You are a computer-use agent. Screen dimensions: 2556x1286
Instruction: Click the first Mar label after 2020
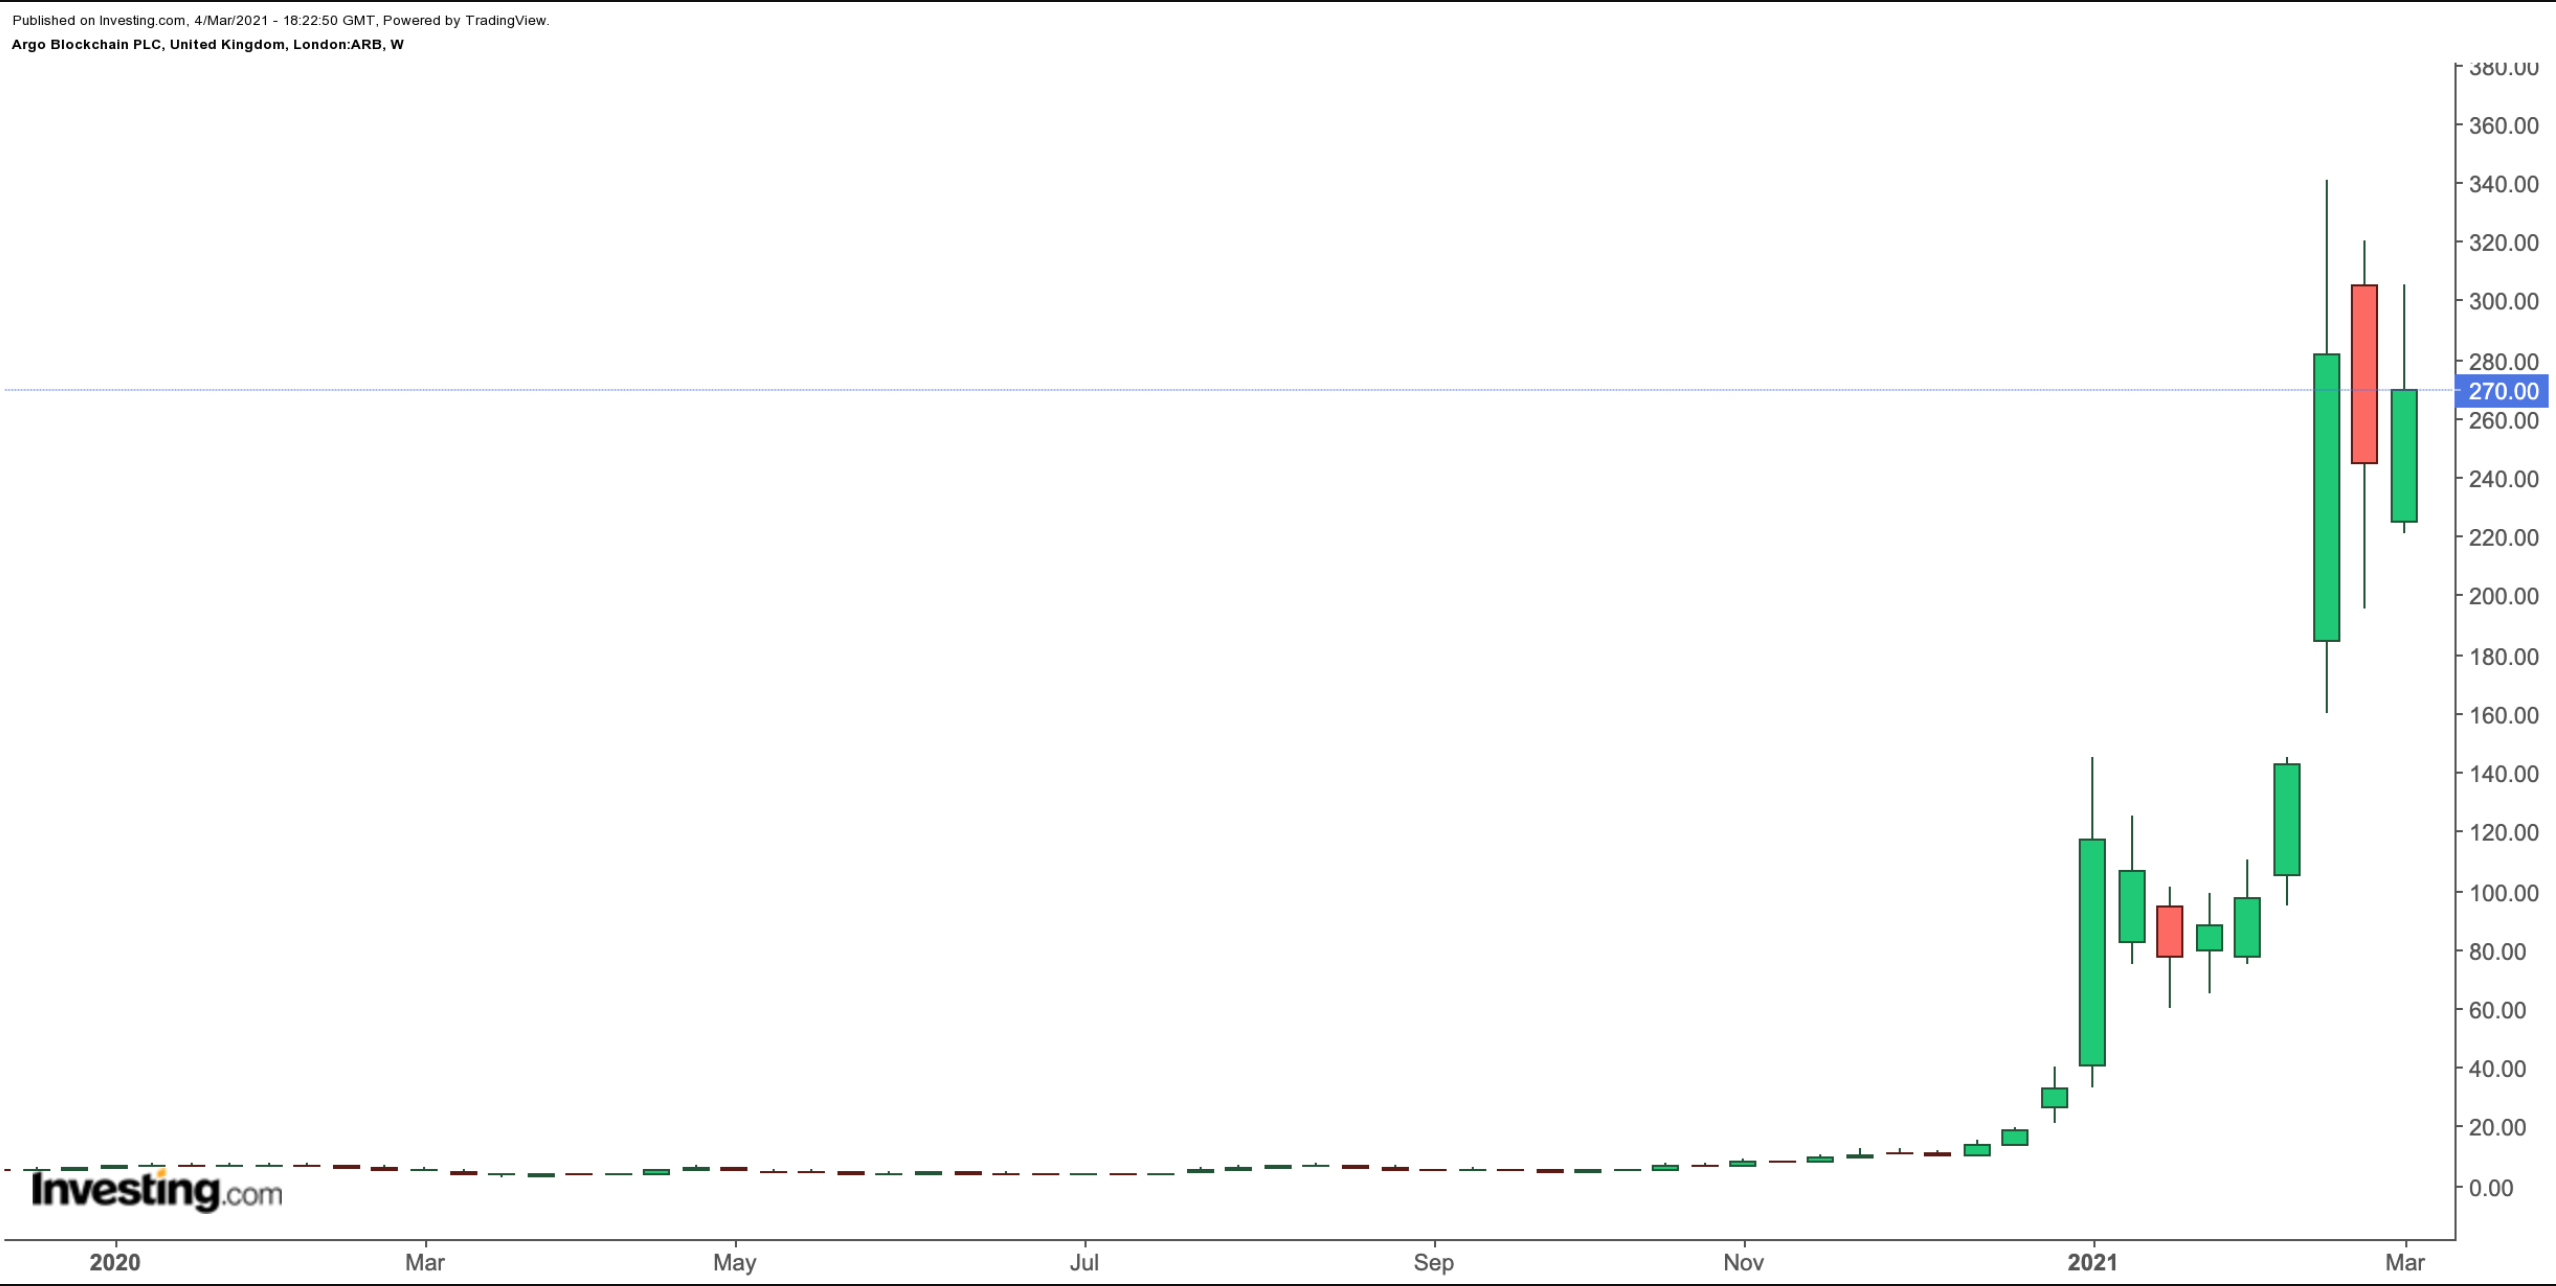coord(425,1263)
